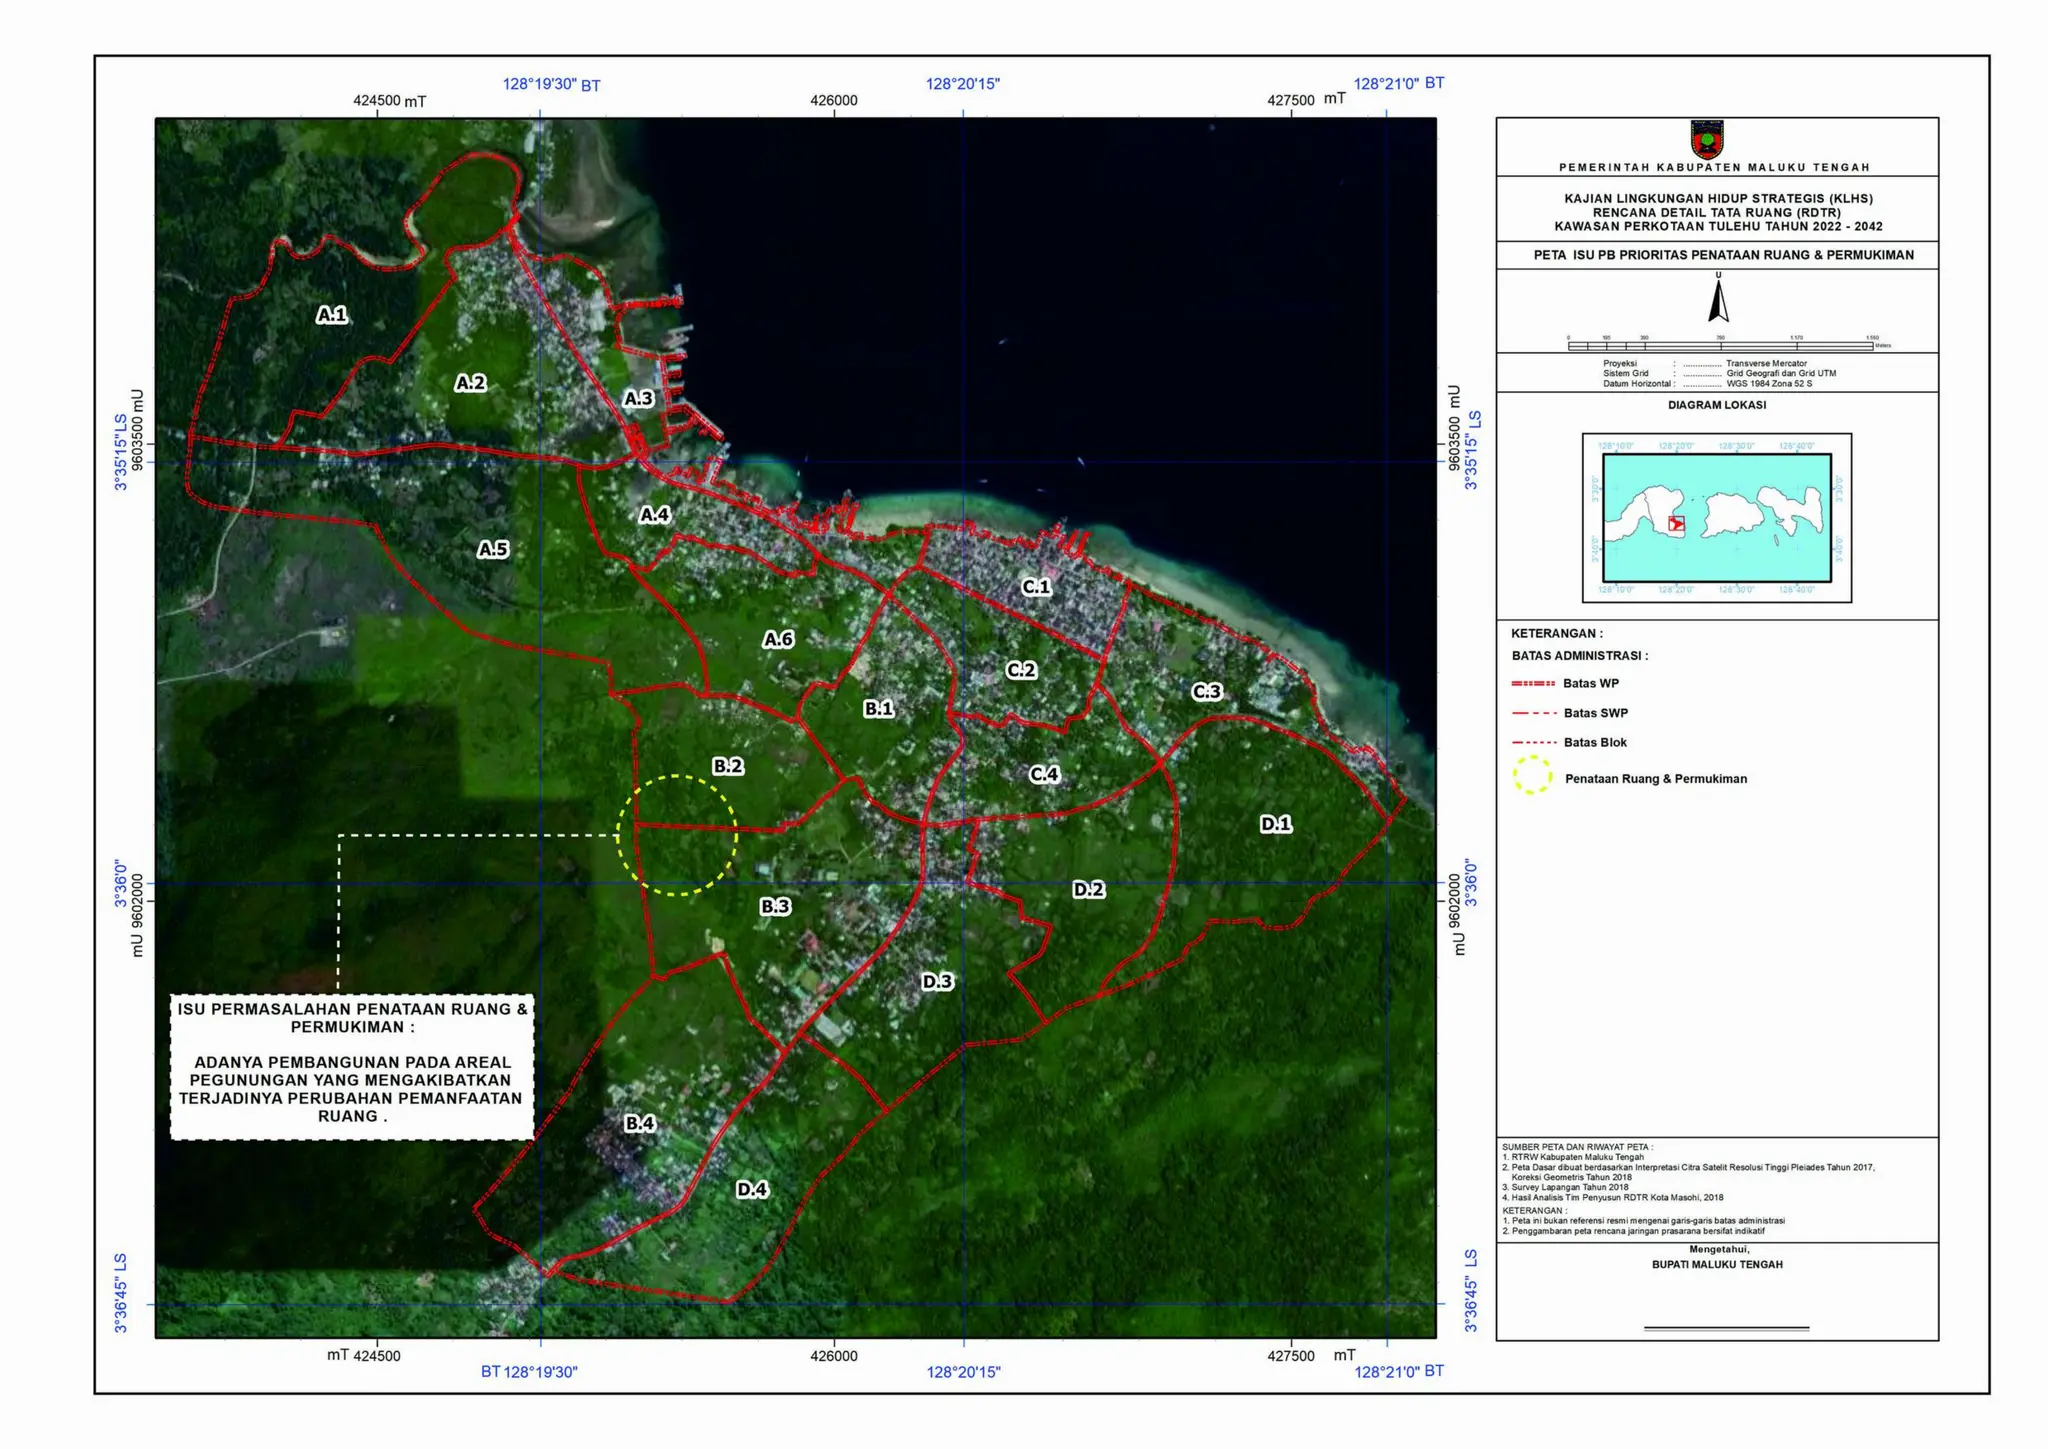Click the B.2 block label
This screenshot has height=1449, width=2048.
[x=727, y=766]
